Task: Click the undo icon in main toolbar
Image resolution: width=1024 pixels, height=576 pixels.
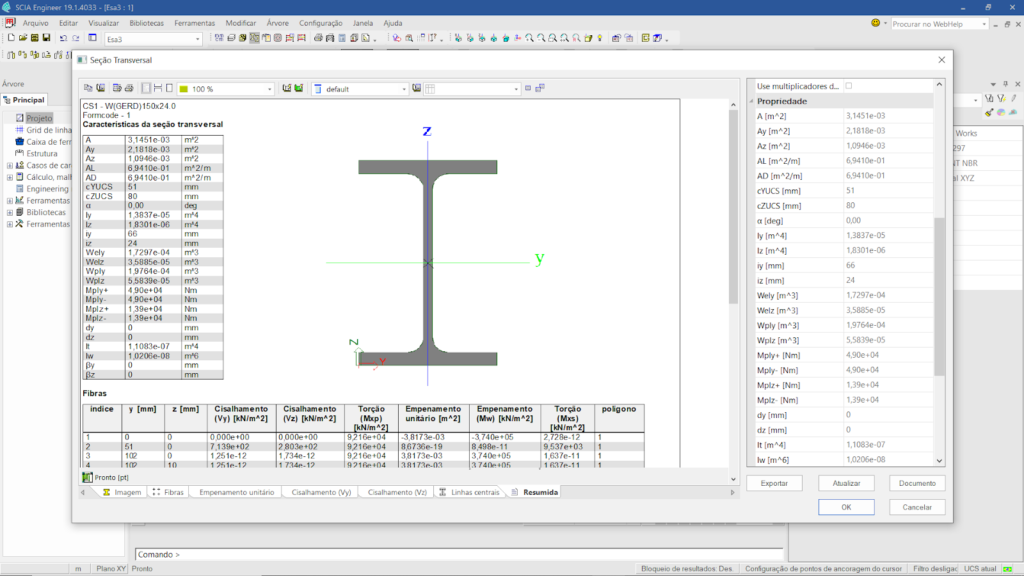Action: [x=62, y=38]
